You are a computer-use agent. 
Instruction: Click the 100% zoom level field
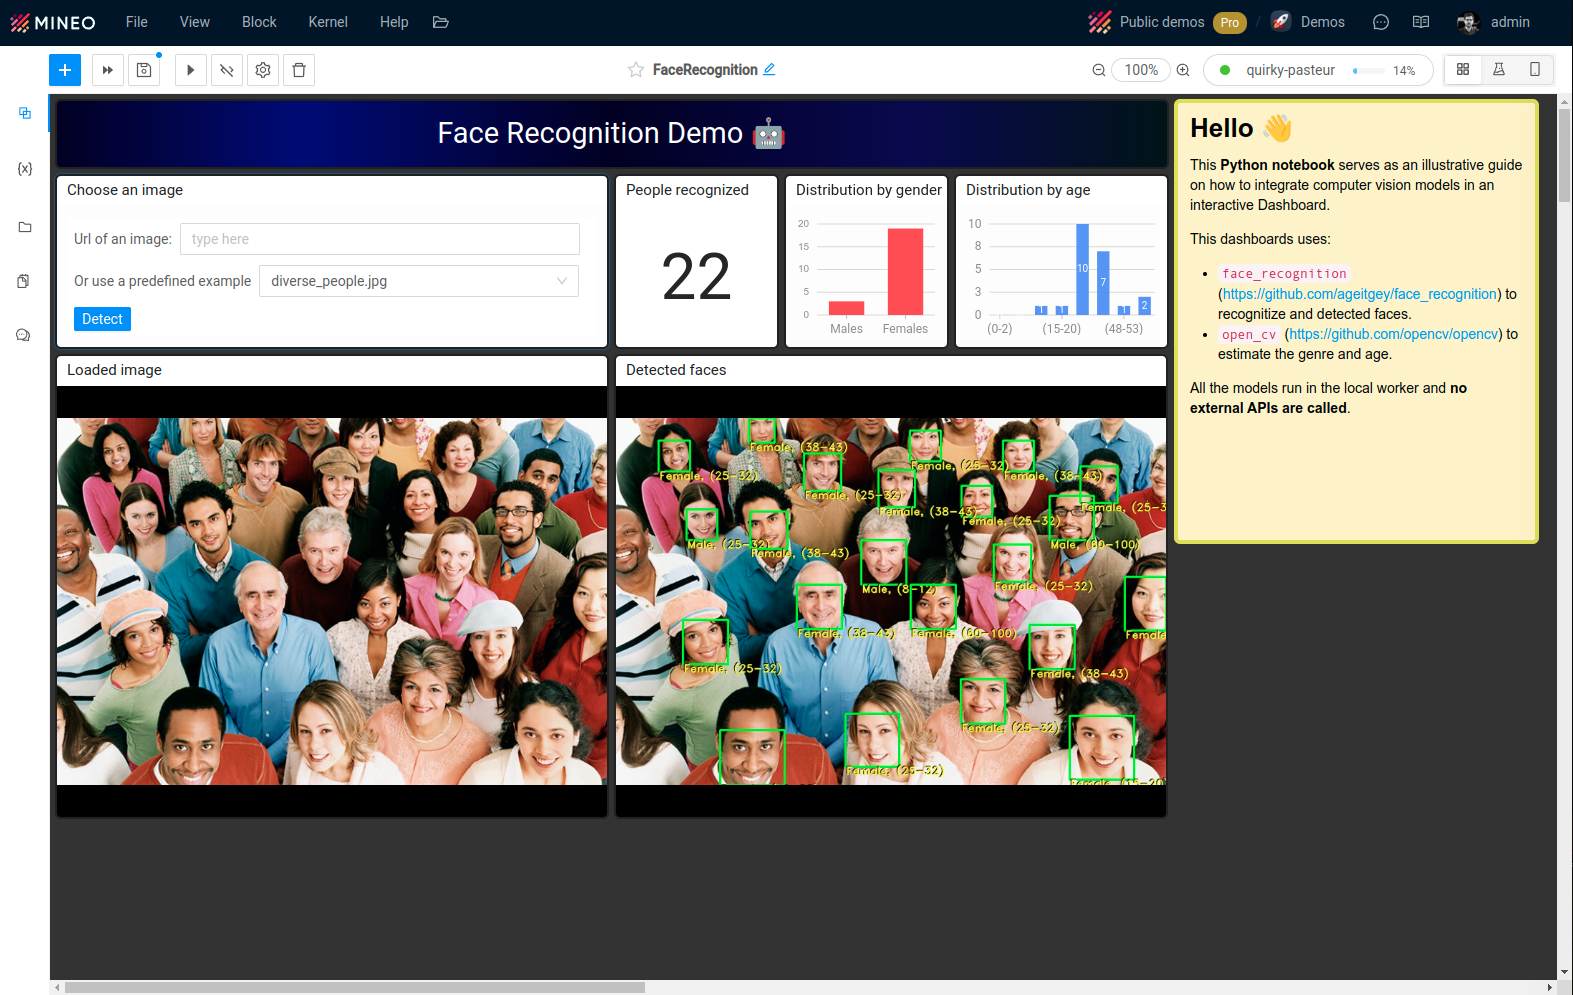(1141, 70)
